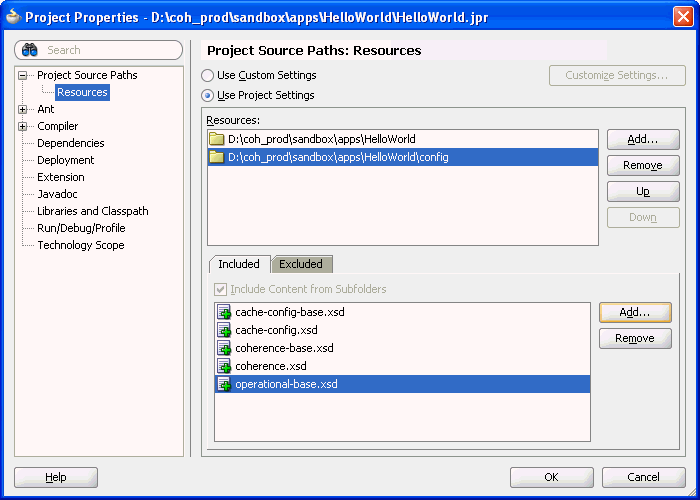Collapse the Project Source Paths node

(22, 75)
